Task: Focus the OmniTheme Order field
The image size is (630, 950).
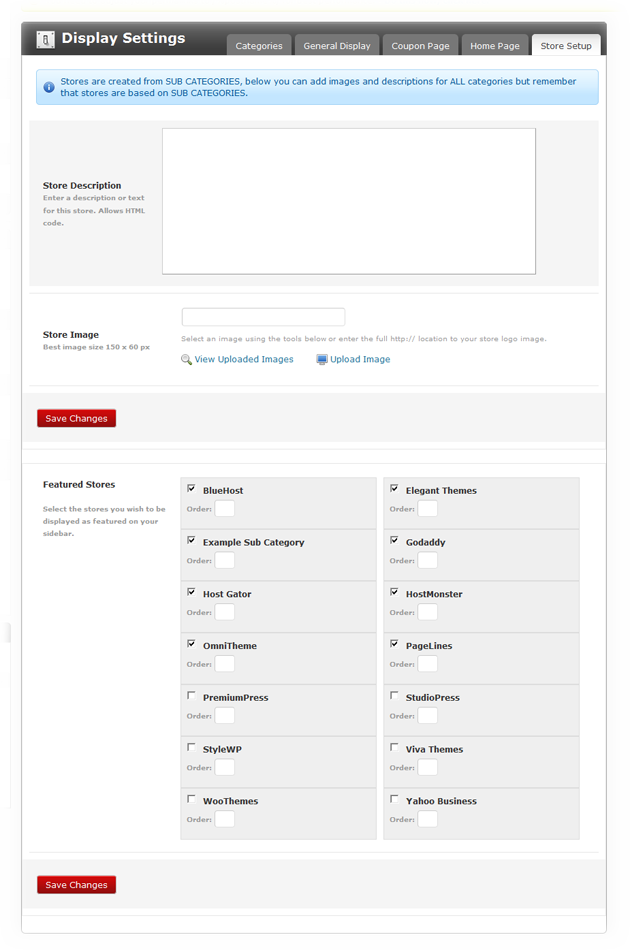Action: [225, 664]
